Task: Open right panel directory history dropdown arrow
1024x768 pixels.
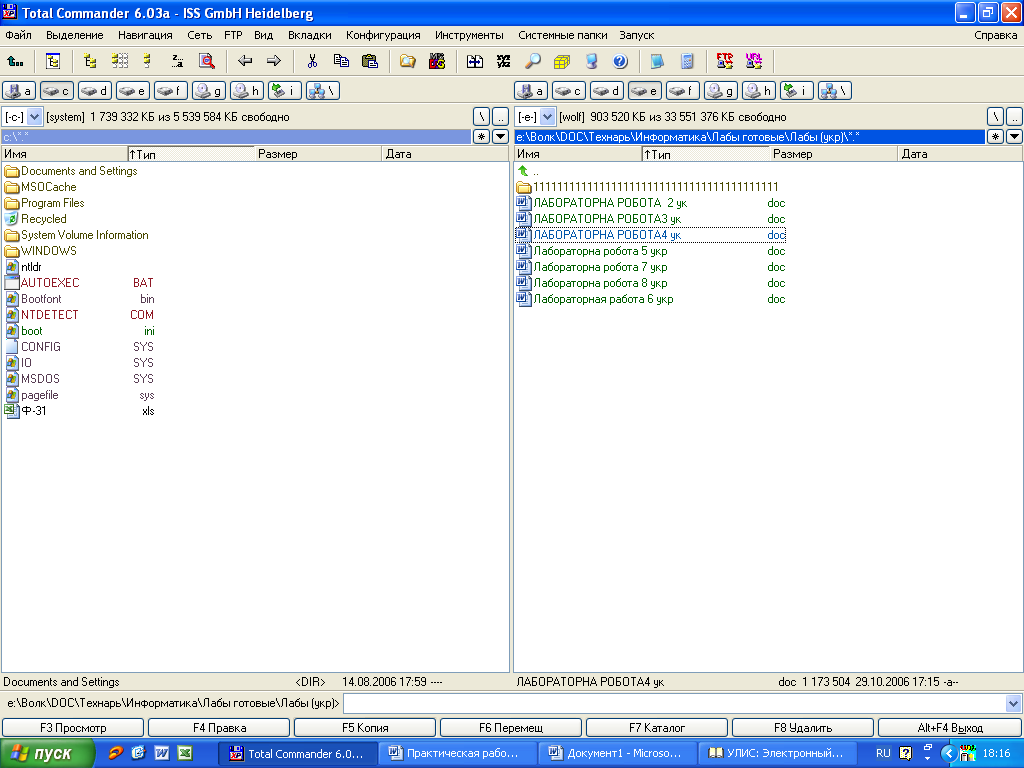Action: [x=1014, y=136]
